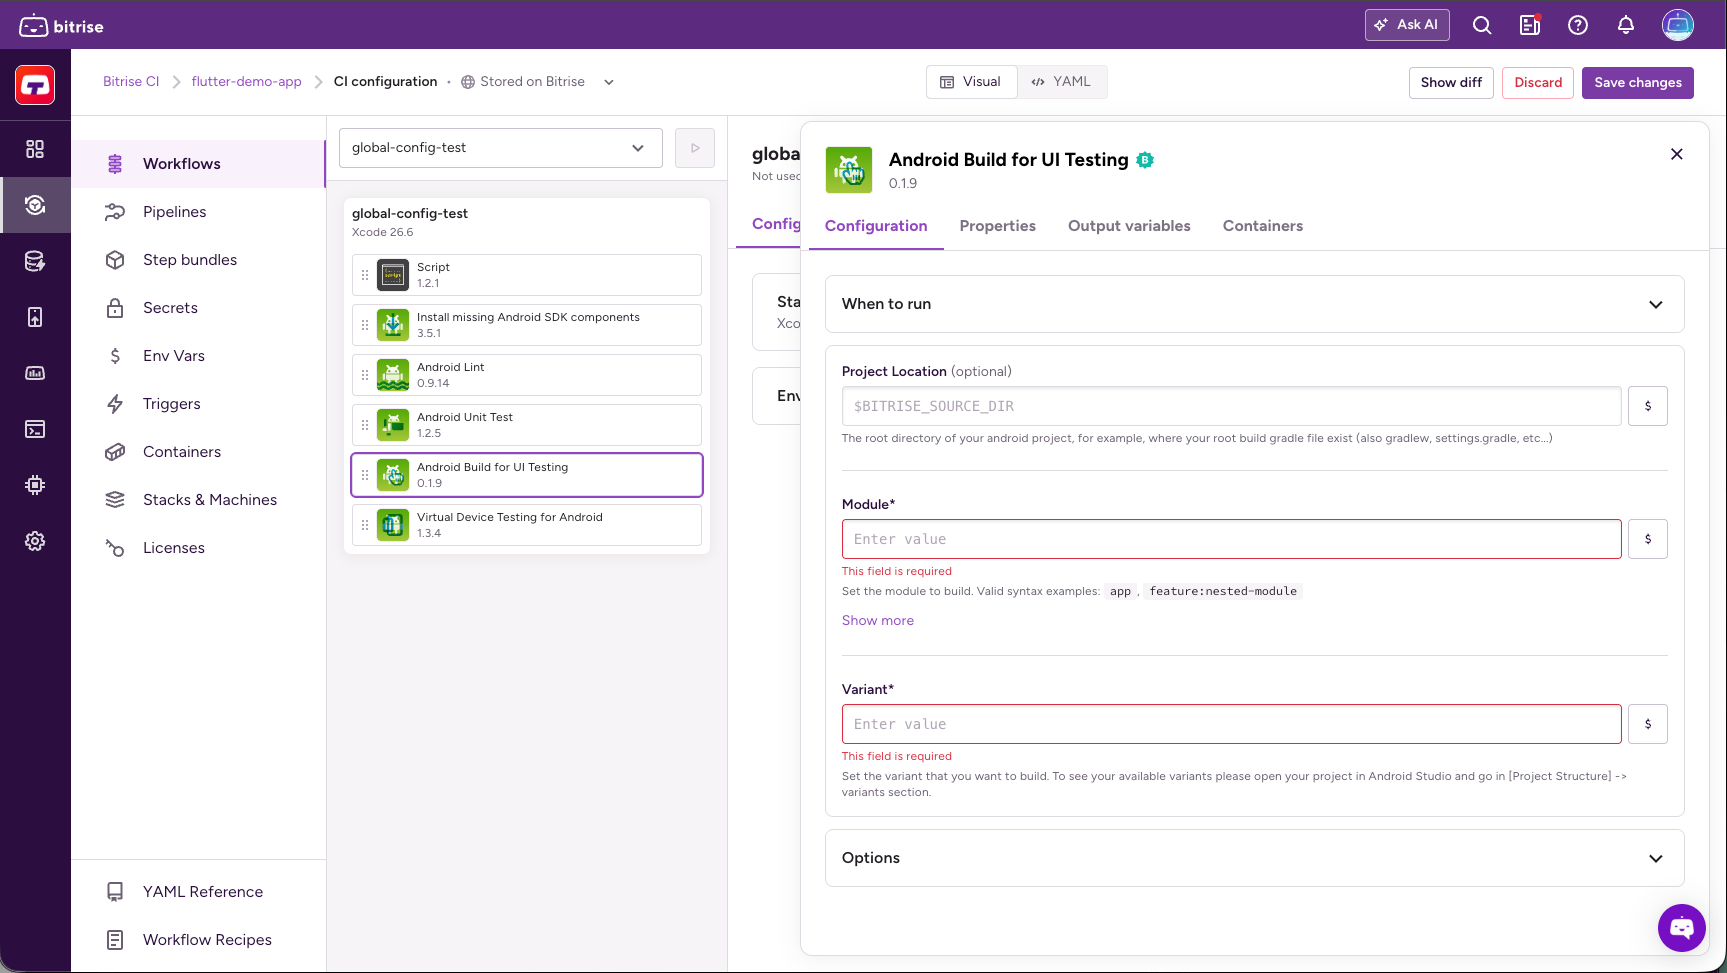This screenshot has height=973, width=1727.
Task: Open the Bitrise logo home link
Action: click(x=61, y=26)
